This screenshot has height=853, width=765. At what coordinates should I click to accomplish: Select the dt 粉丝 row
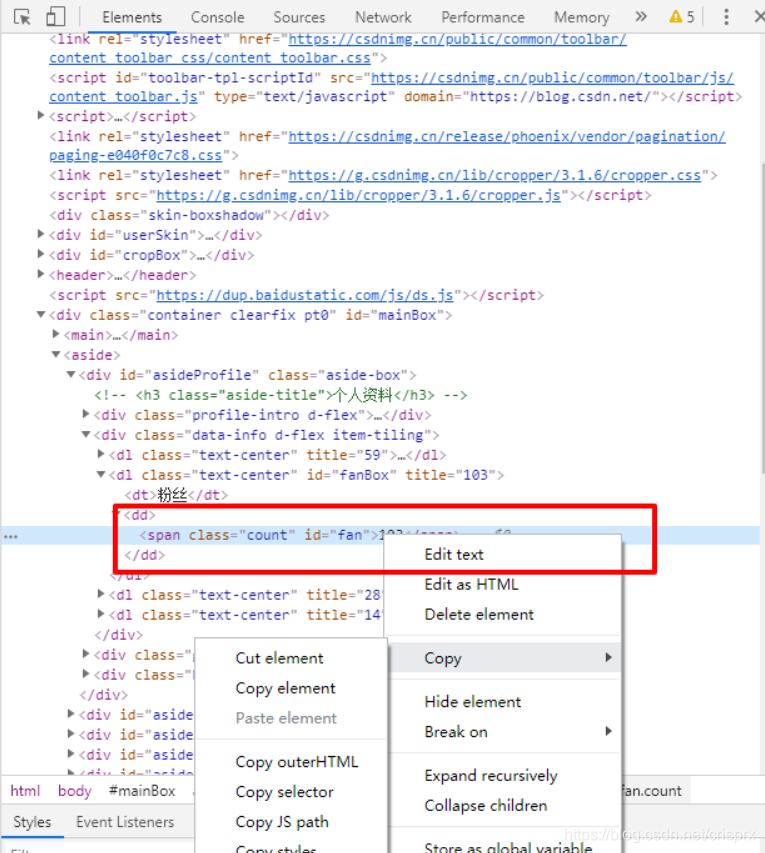tap(176, 495)
